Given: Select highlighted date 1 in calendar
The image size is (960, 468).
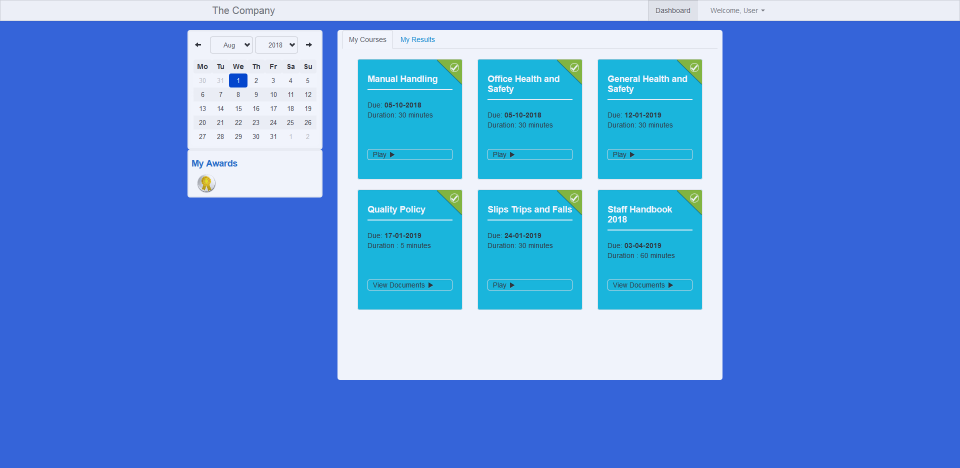Looking at the screenshot, I should [238, 80].
